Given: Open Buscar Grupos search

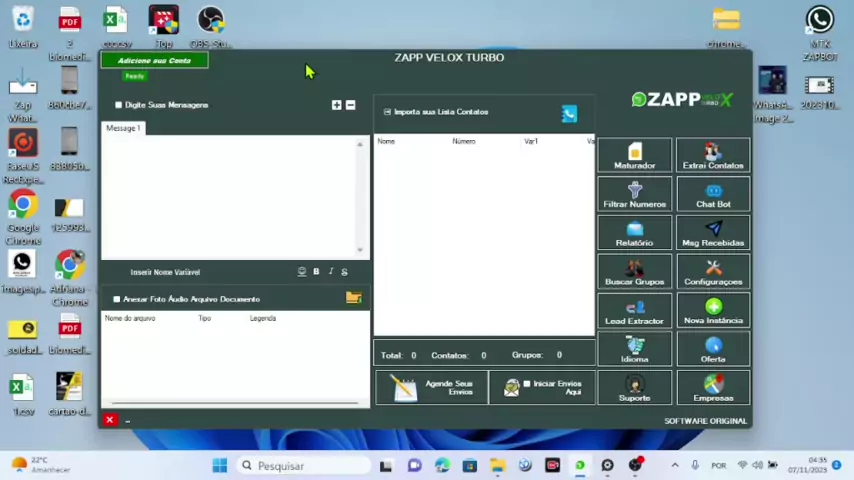Looking at the screenshot, I should point(634,273).
